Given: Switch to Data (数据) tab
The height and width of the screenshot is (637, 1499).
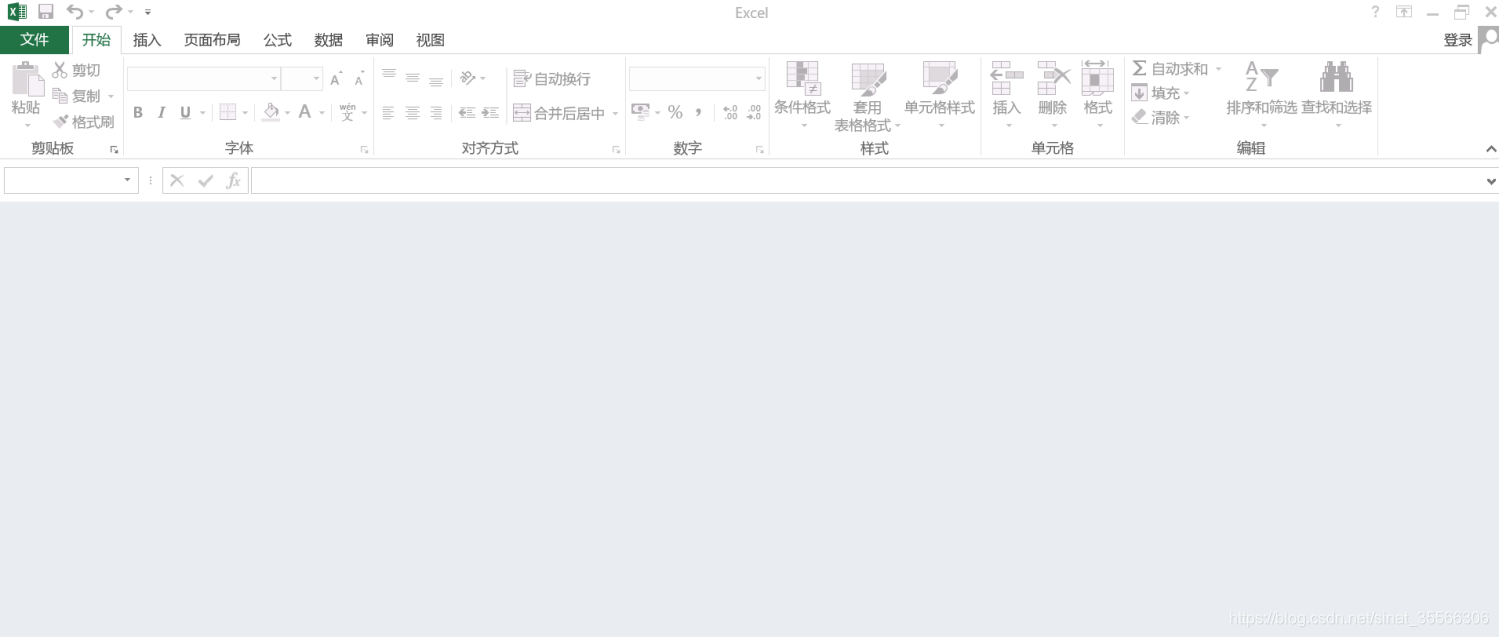Looking at the screenshot, I should 328,40.
